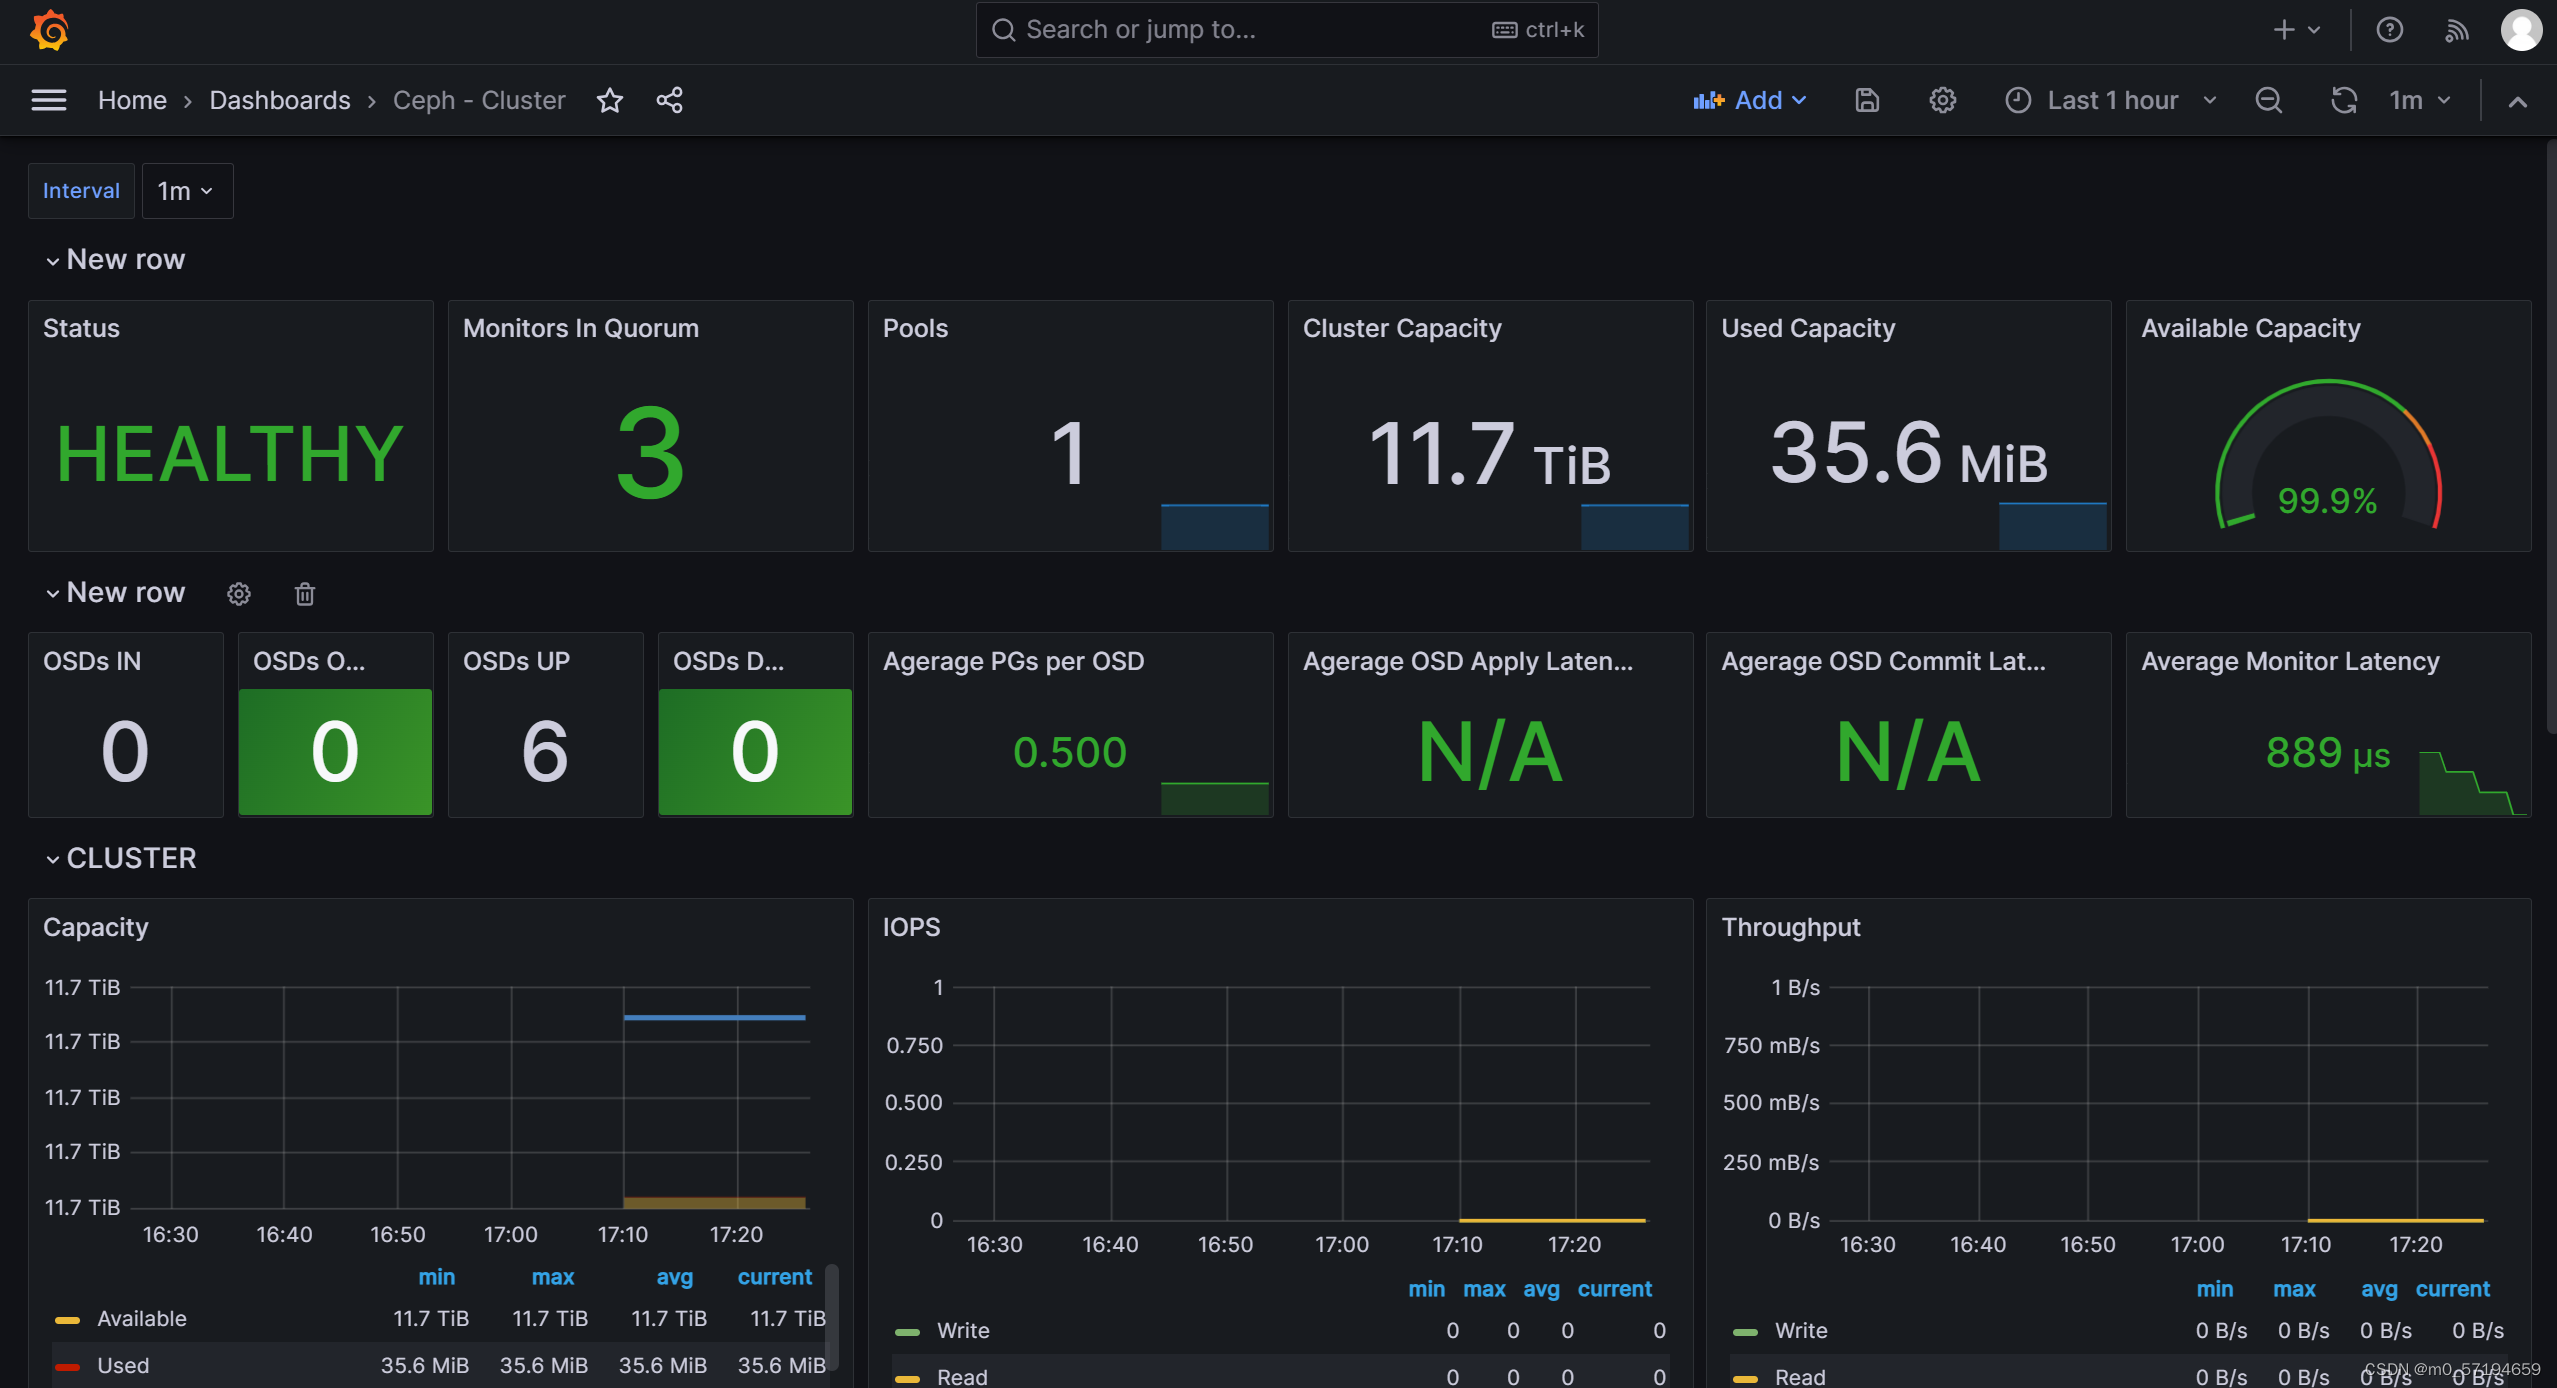Go to the Dashboards breadcrumb

(279, 100)
